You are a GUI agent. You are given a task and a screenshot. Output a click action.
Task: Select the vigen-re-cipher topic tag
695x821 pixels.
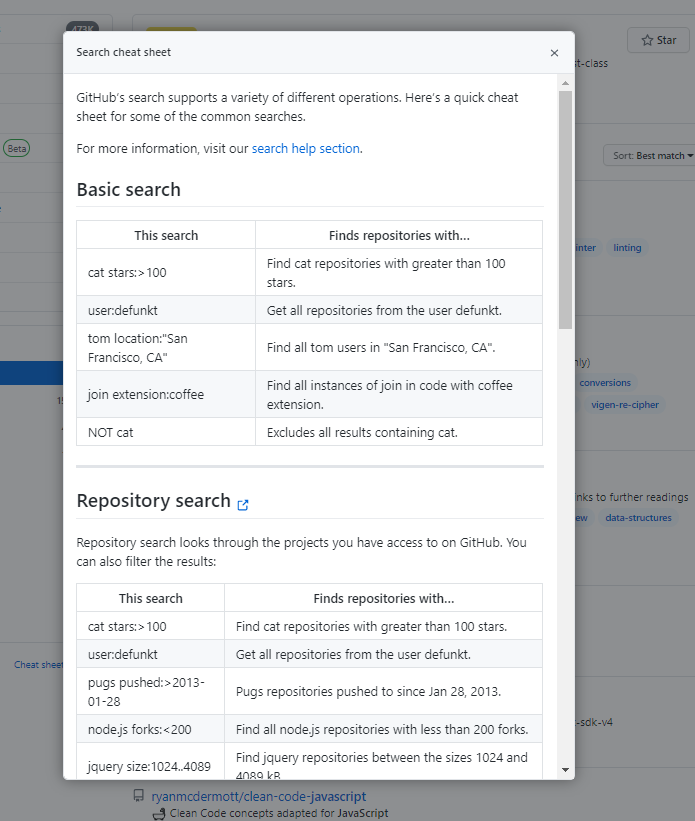(625, 405)
